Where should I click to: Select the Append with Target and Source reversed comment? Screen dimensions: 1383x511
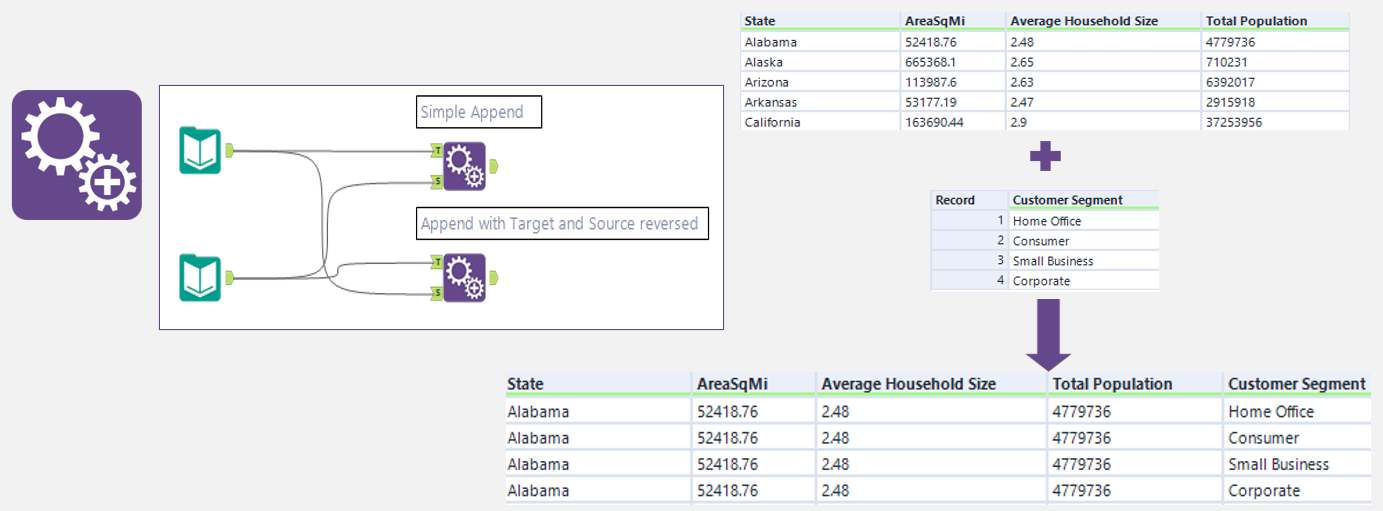pyautogui.click(x=561, y=224)
